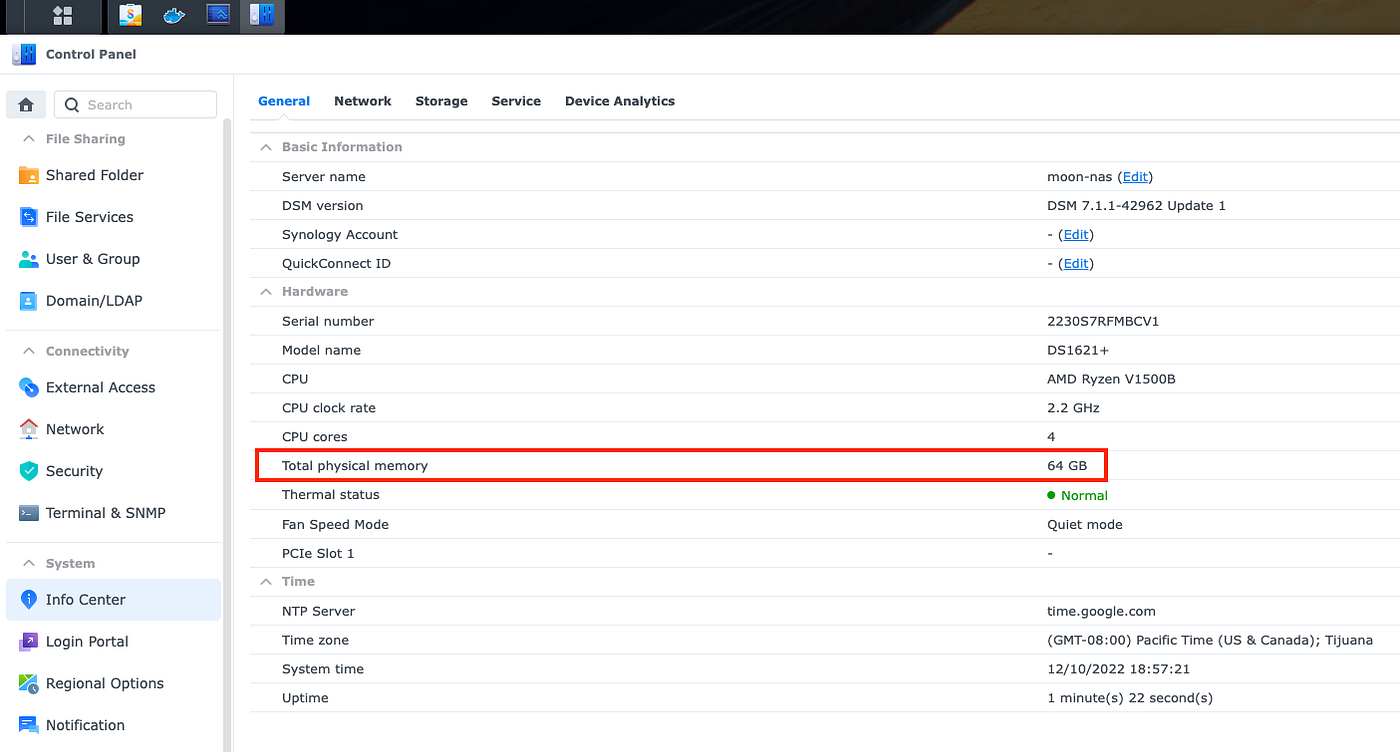Click Edit link for QuickConnect ID
Image resolution: width=1400 pixels, height=752 pixels.
(x=1076, y=264)
